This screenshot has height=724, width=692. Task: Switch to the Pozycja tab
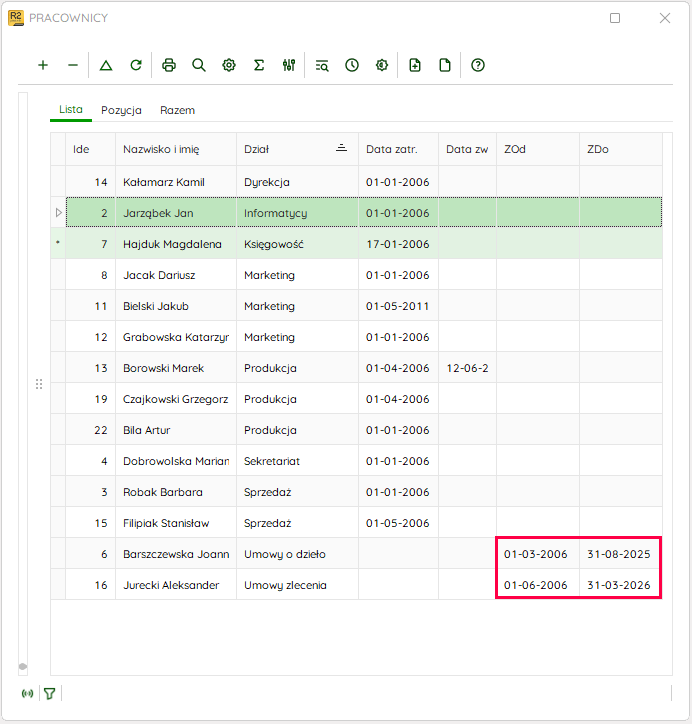(121, 110)
